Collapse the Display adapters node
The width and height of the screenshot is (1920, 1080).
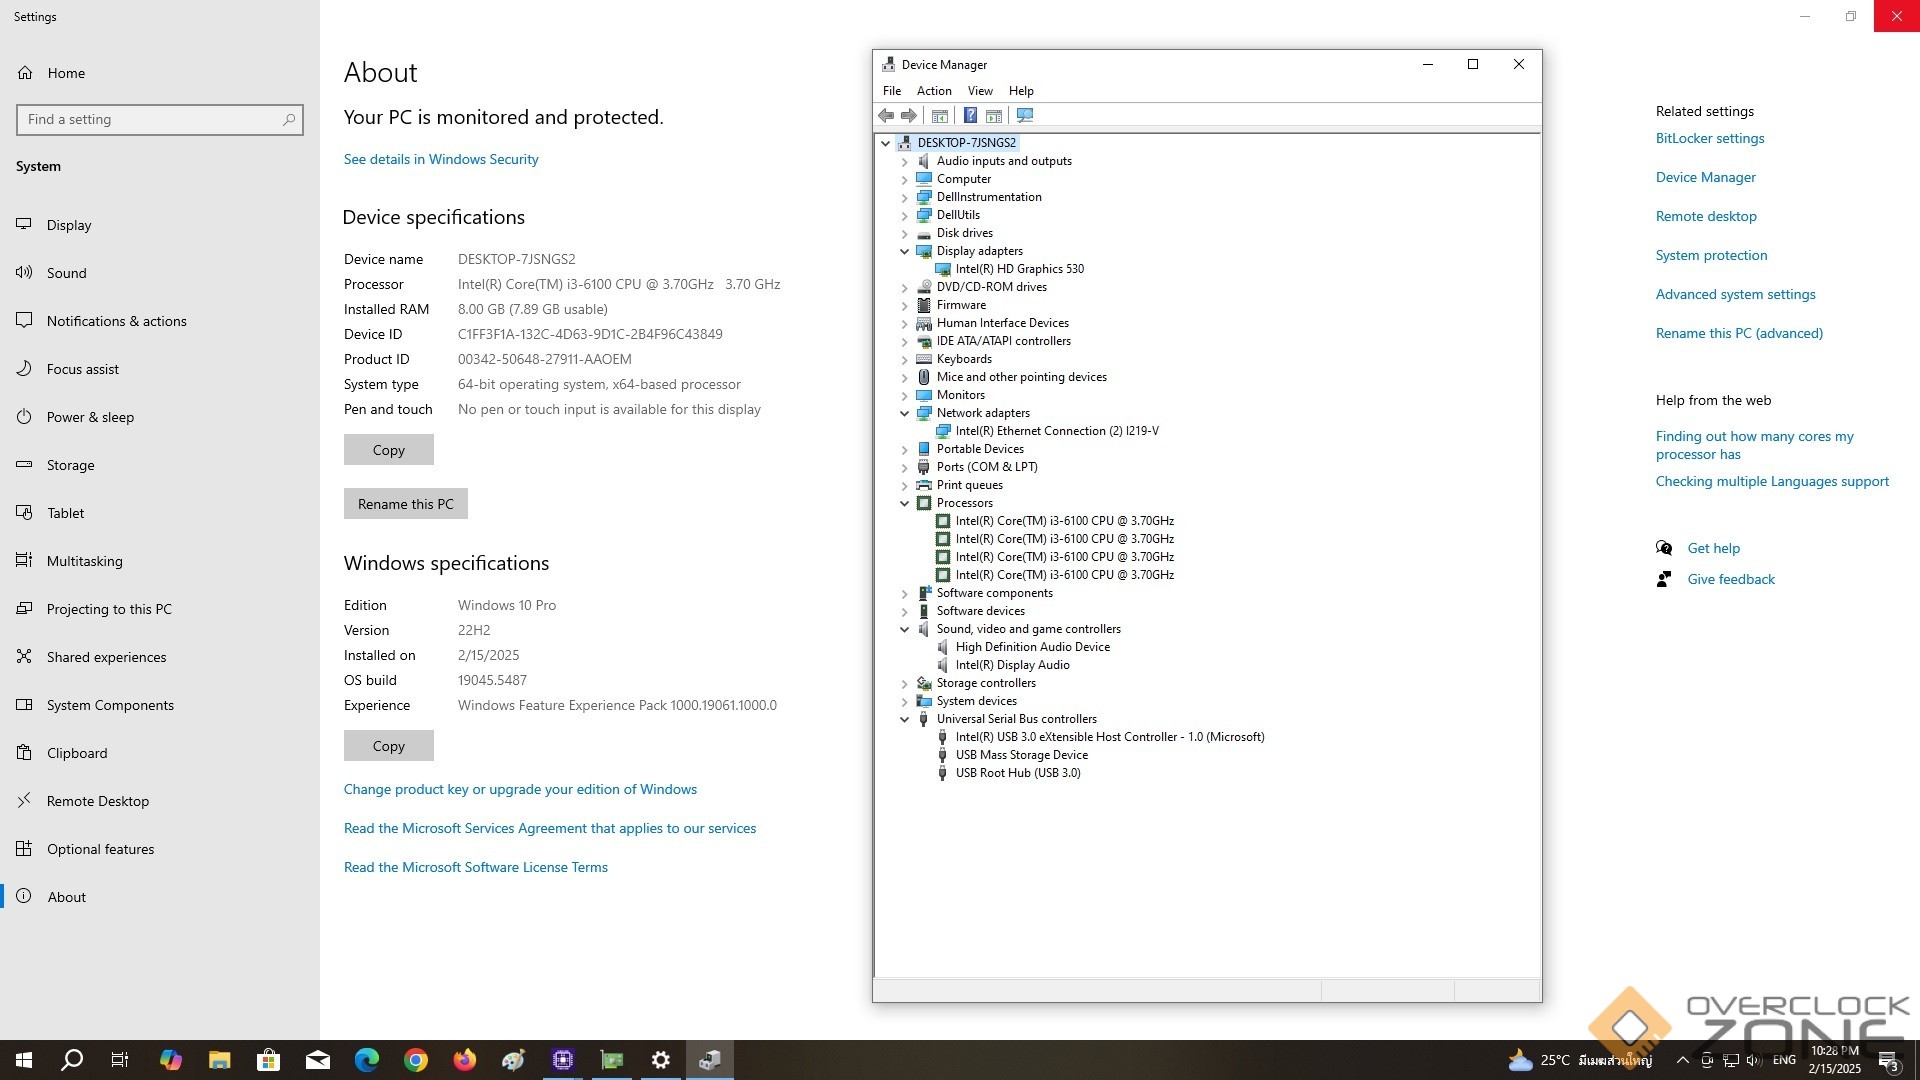[x=905, y=251]
